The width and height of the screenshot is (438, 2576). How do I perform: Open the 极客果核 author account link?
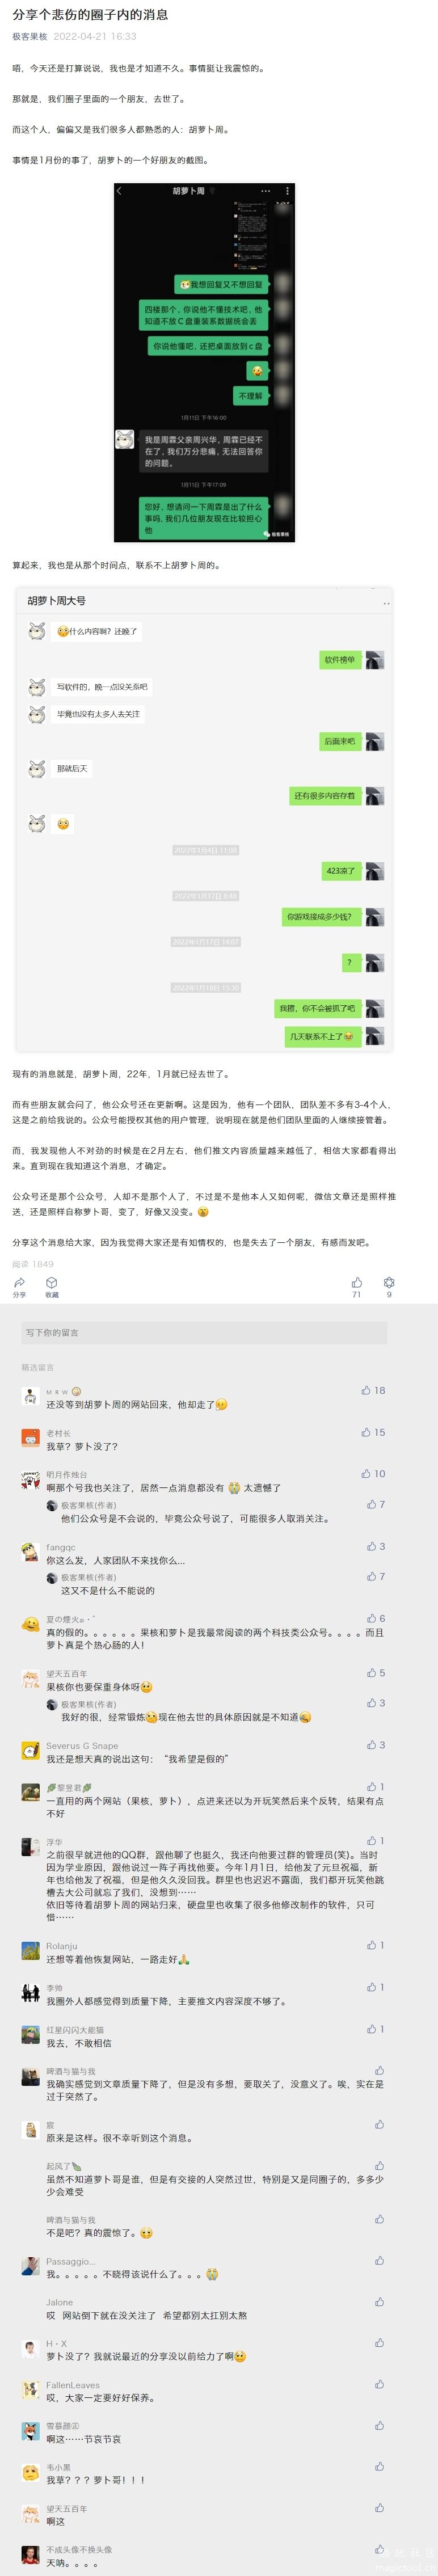30,36
